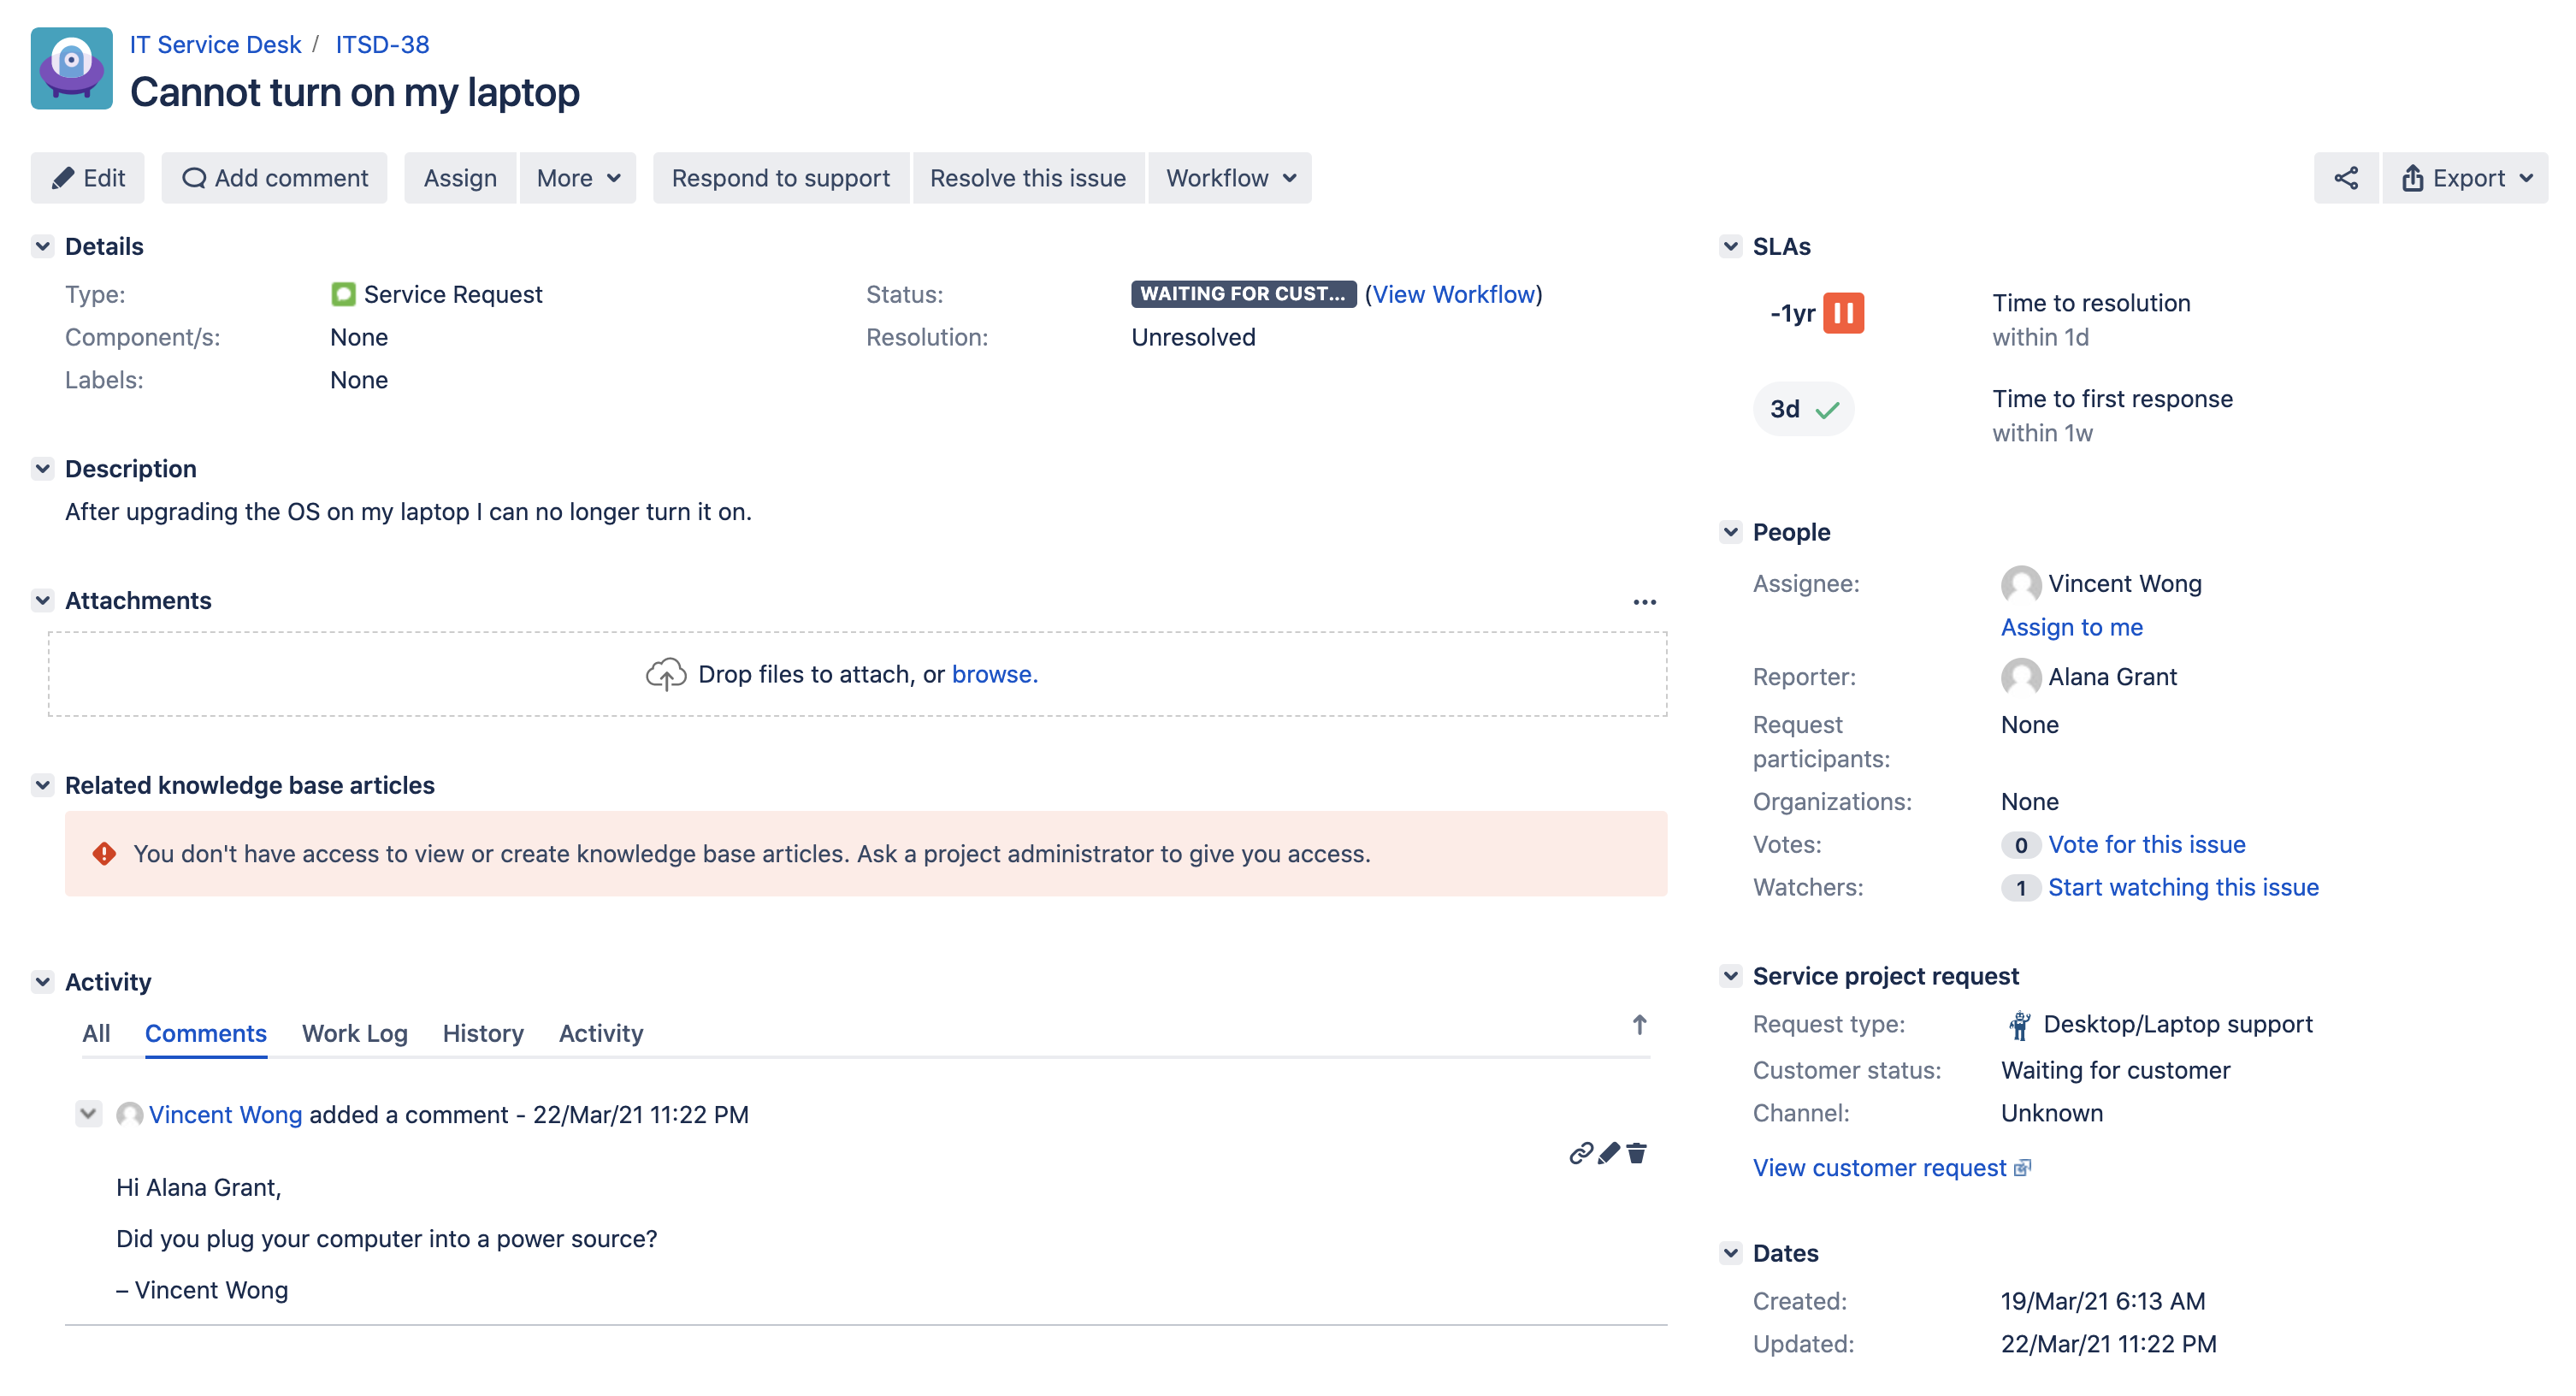Open attachments three-dot options menu
Viewport: 2576px width, 1396px height.
[1644, 602]
